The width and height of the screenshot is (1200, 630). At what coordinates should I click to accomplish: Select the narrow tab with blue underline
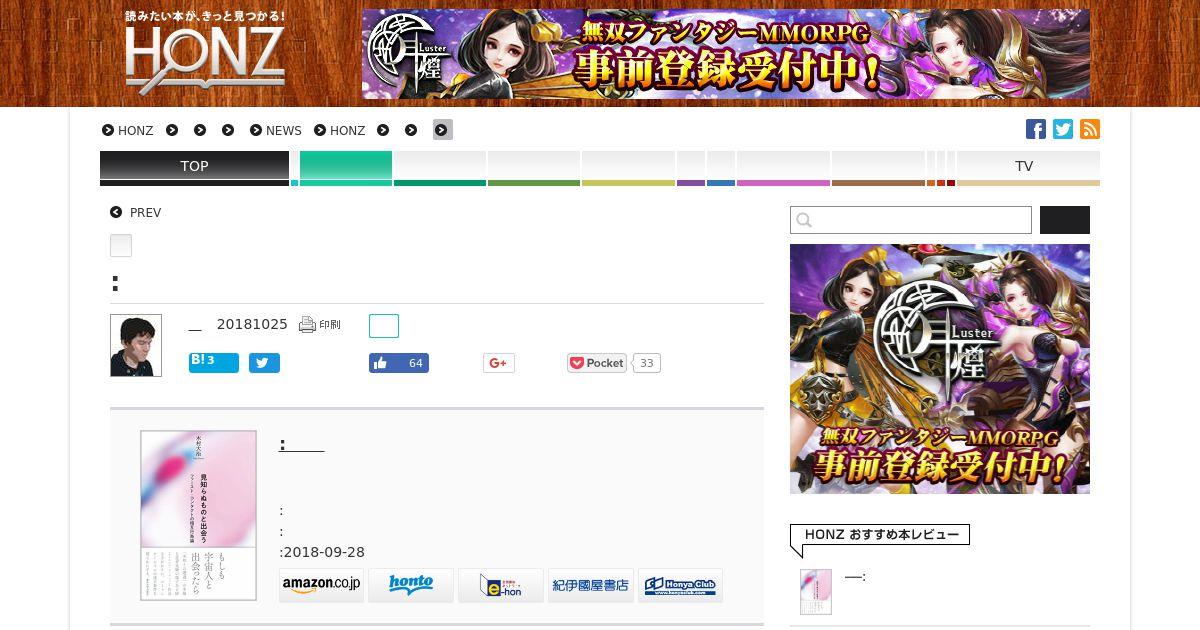click(x=721, y=168)
